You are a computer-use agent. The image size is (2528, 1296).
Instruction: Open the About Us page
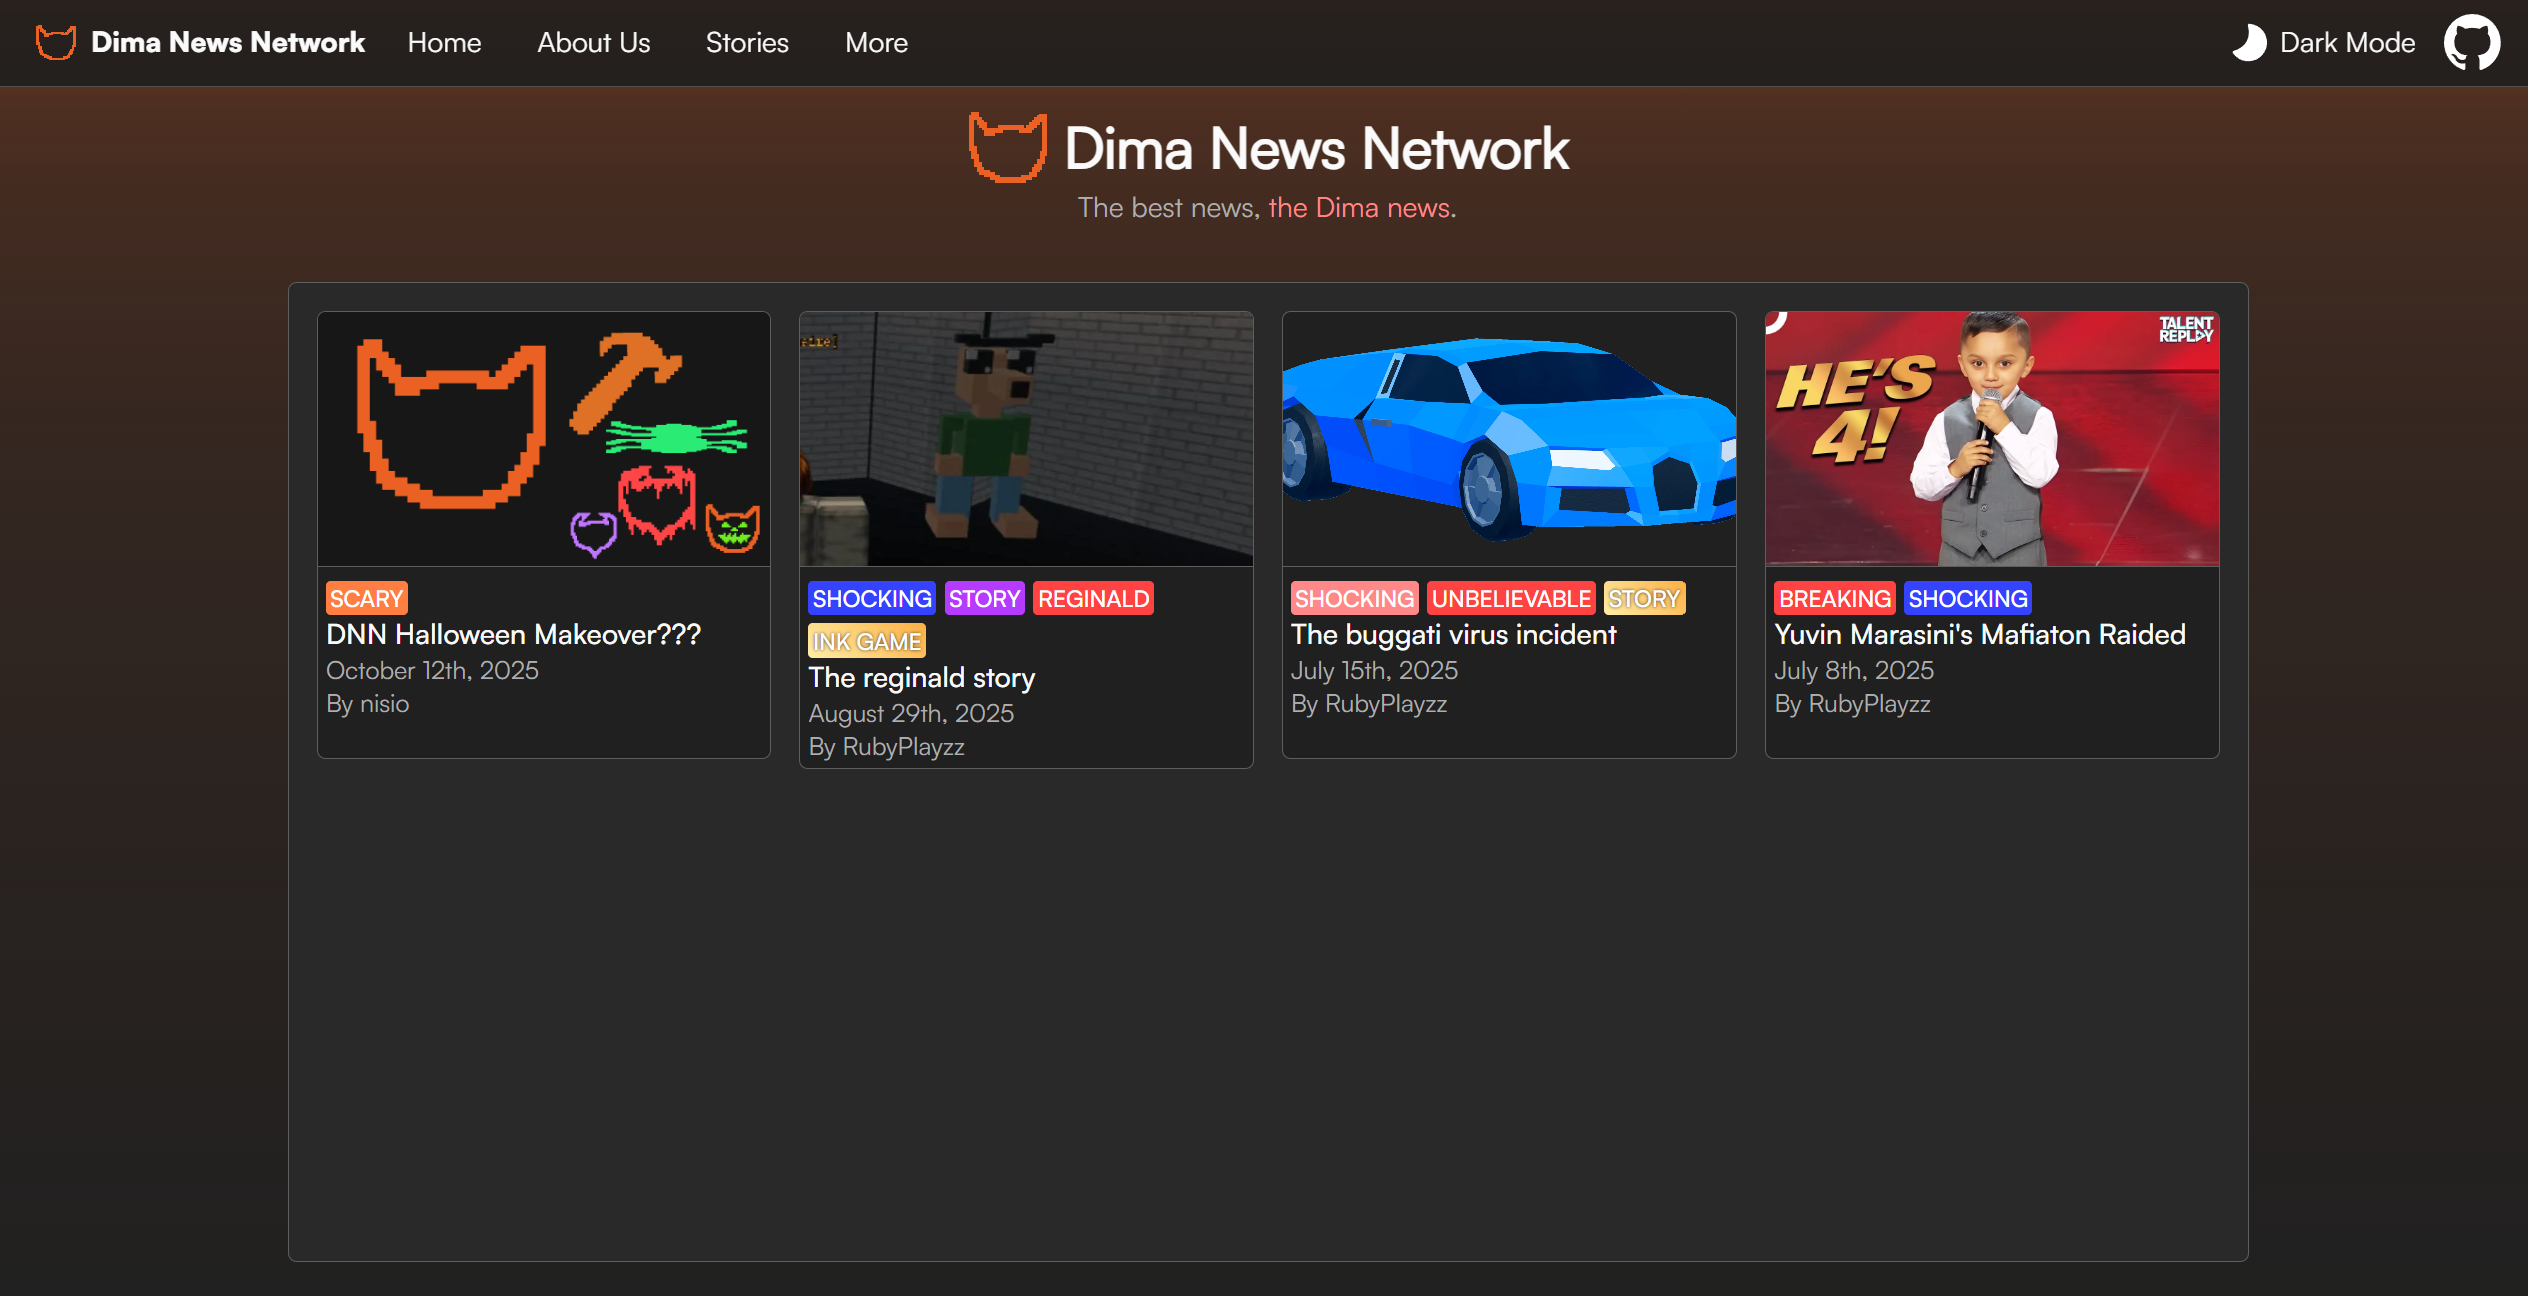tap(593, 42)
